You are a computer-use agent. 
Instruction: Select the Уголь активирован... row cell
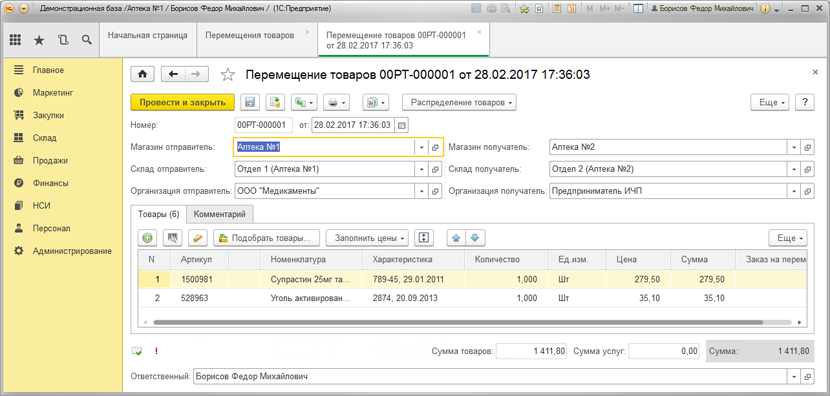click(x=312, y=298)
